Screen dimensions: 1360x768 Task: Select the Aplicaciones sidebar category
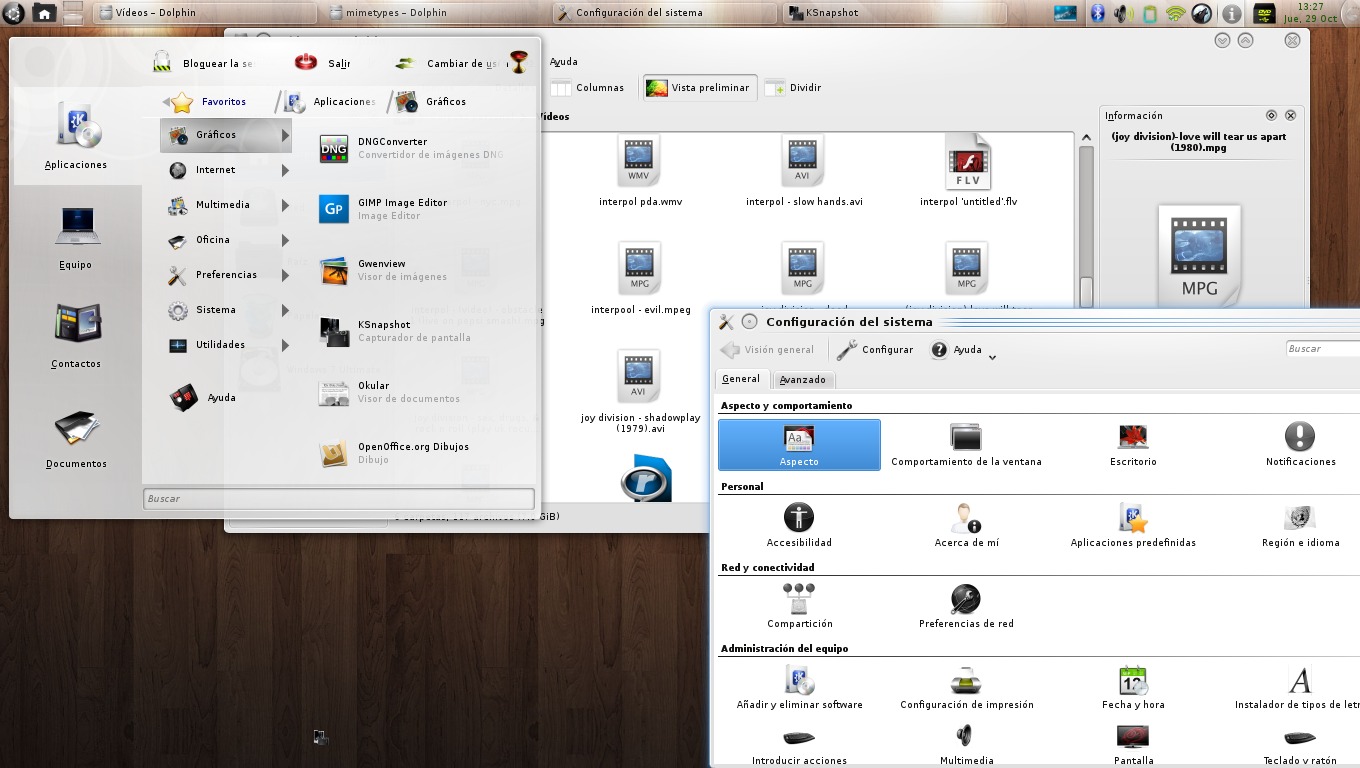click(76, 135)
